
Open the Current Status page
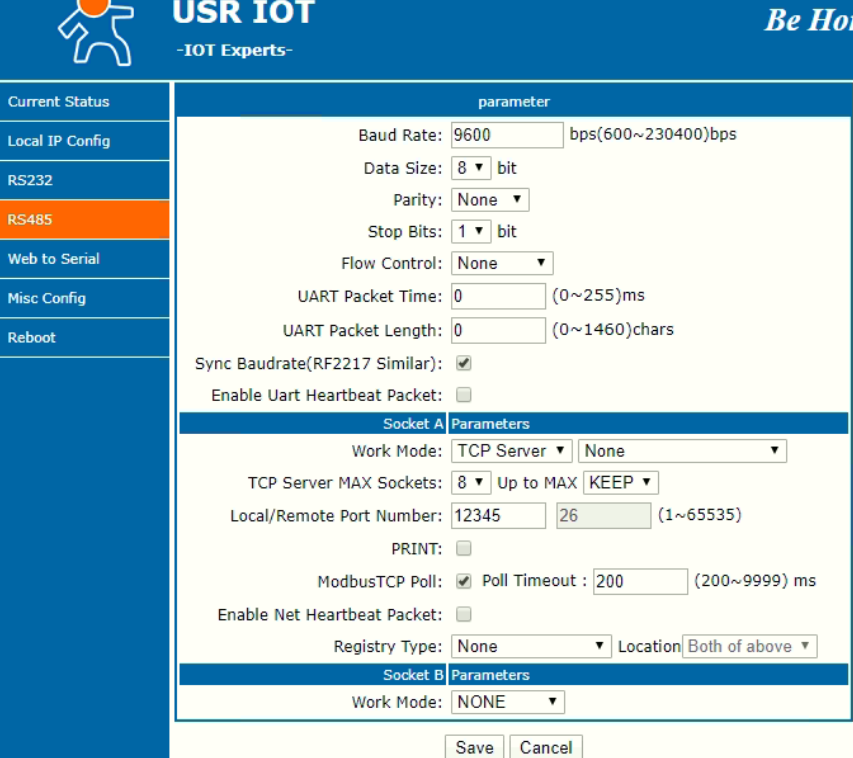tap(84, 102)
